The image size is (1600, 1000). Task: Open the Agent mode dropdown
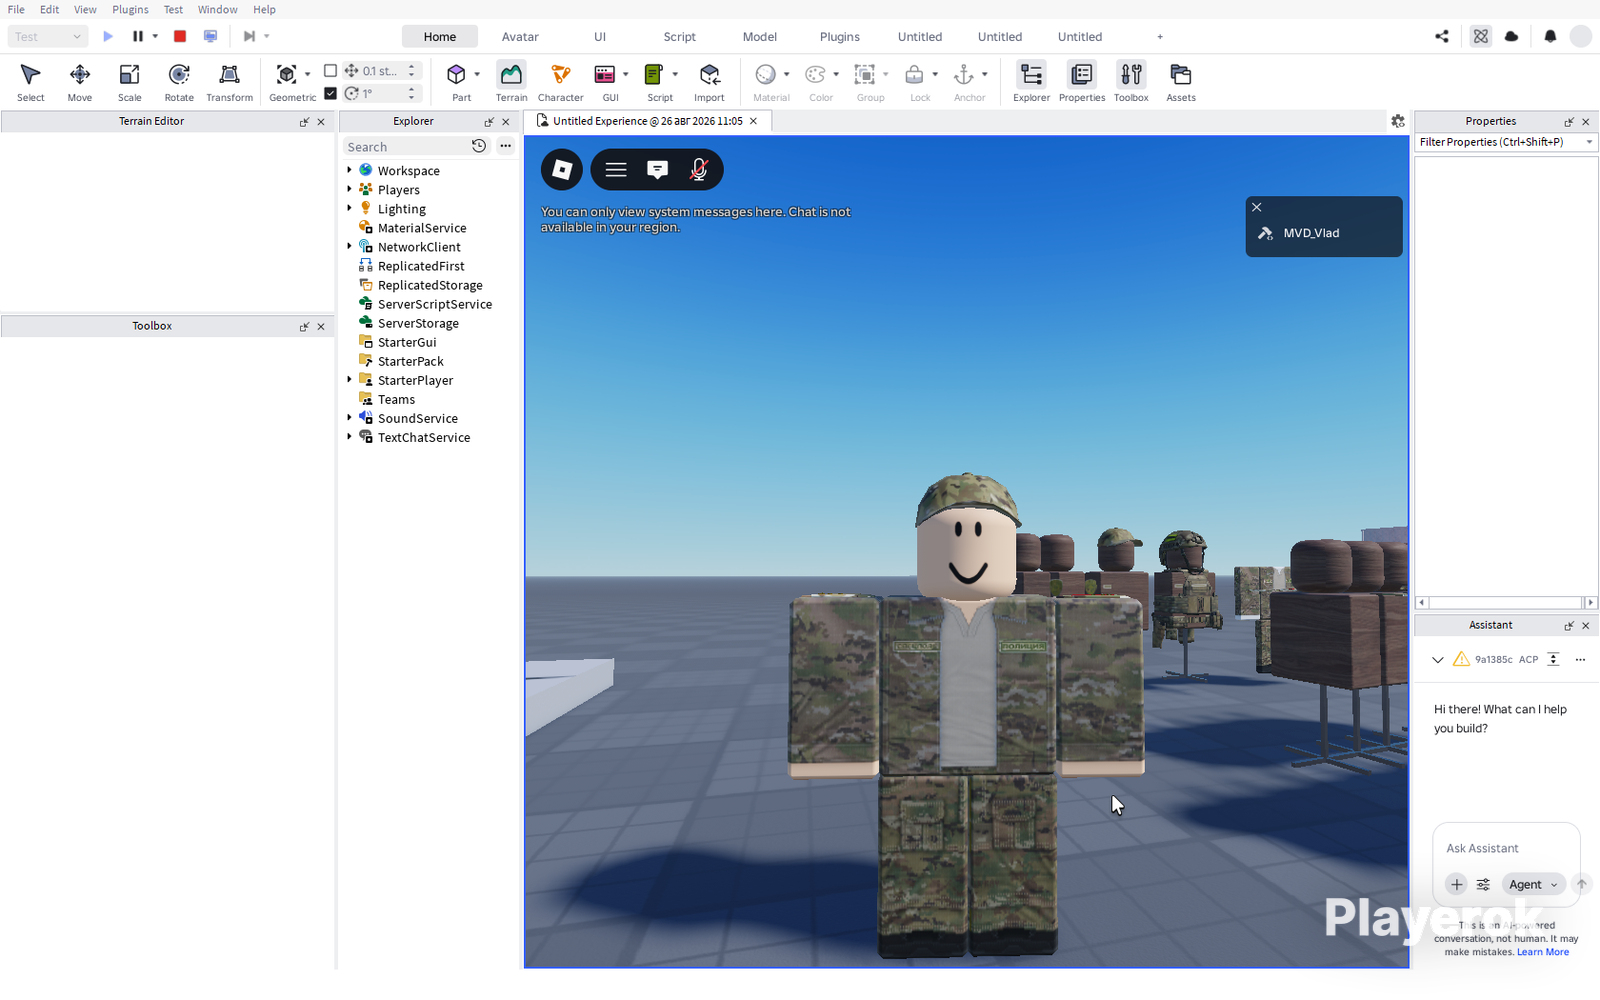pyautogui.click(x=1532, y=884)
